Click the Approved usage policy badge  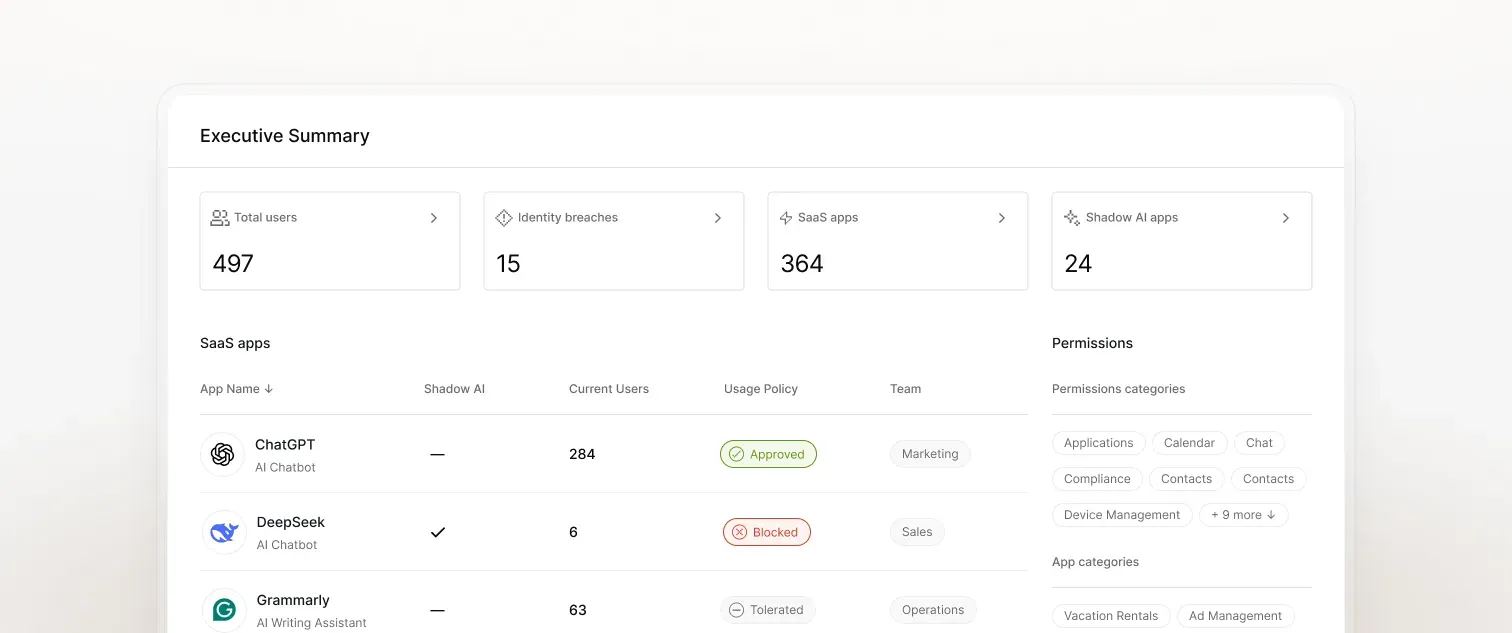(x=768, y=454)
